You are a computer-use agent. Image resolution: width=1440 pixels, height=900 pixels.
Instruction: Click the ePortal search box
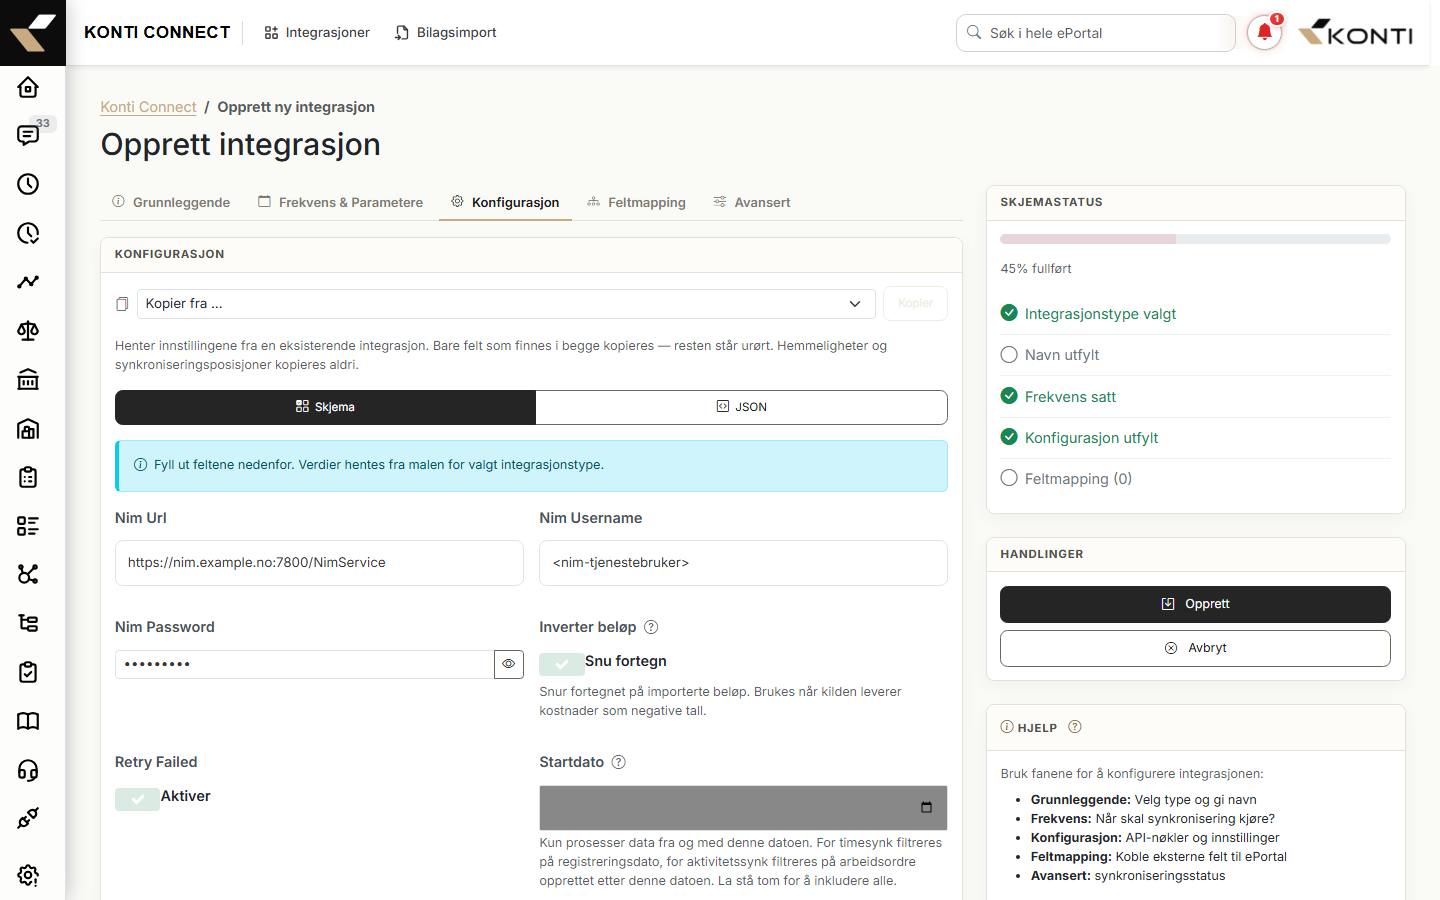click(x=1096, y=33)
